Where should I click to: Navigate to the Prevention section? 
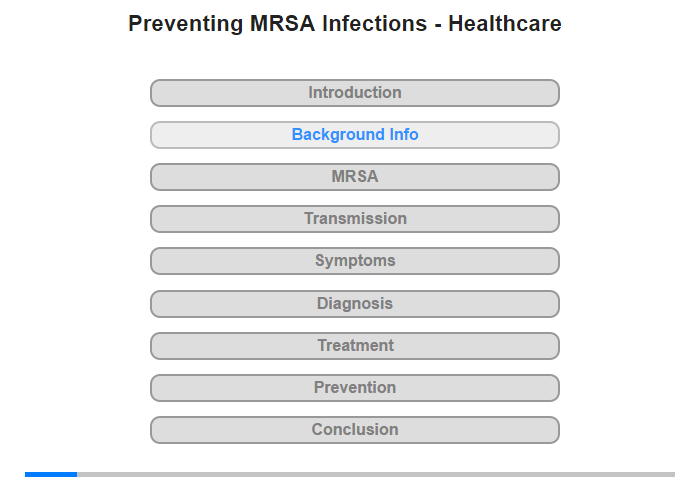tap(354, 388)
